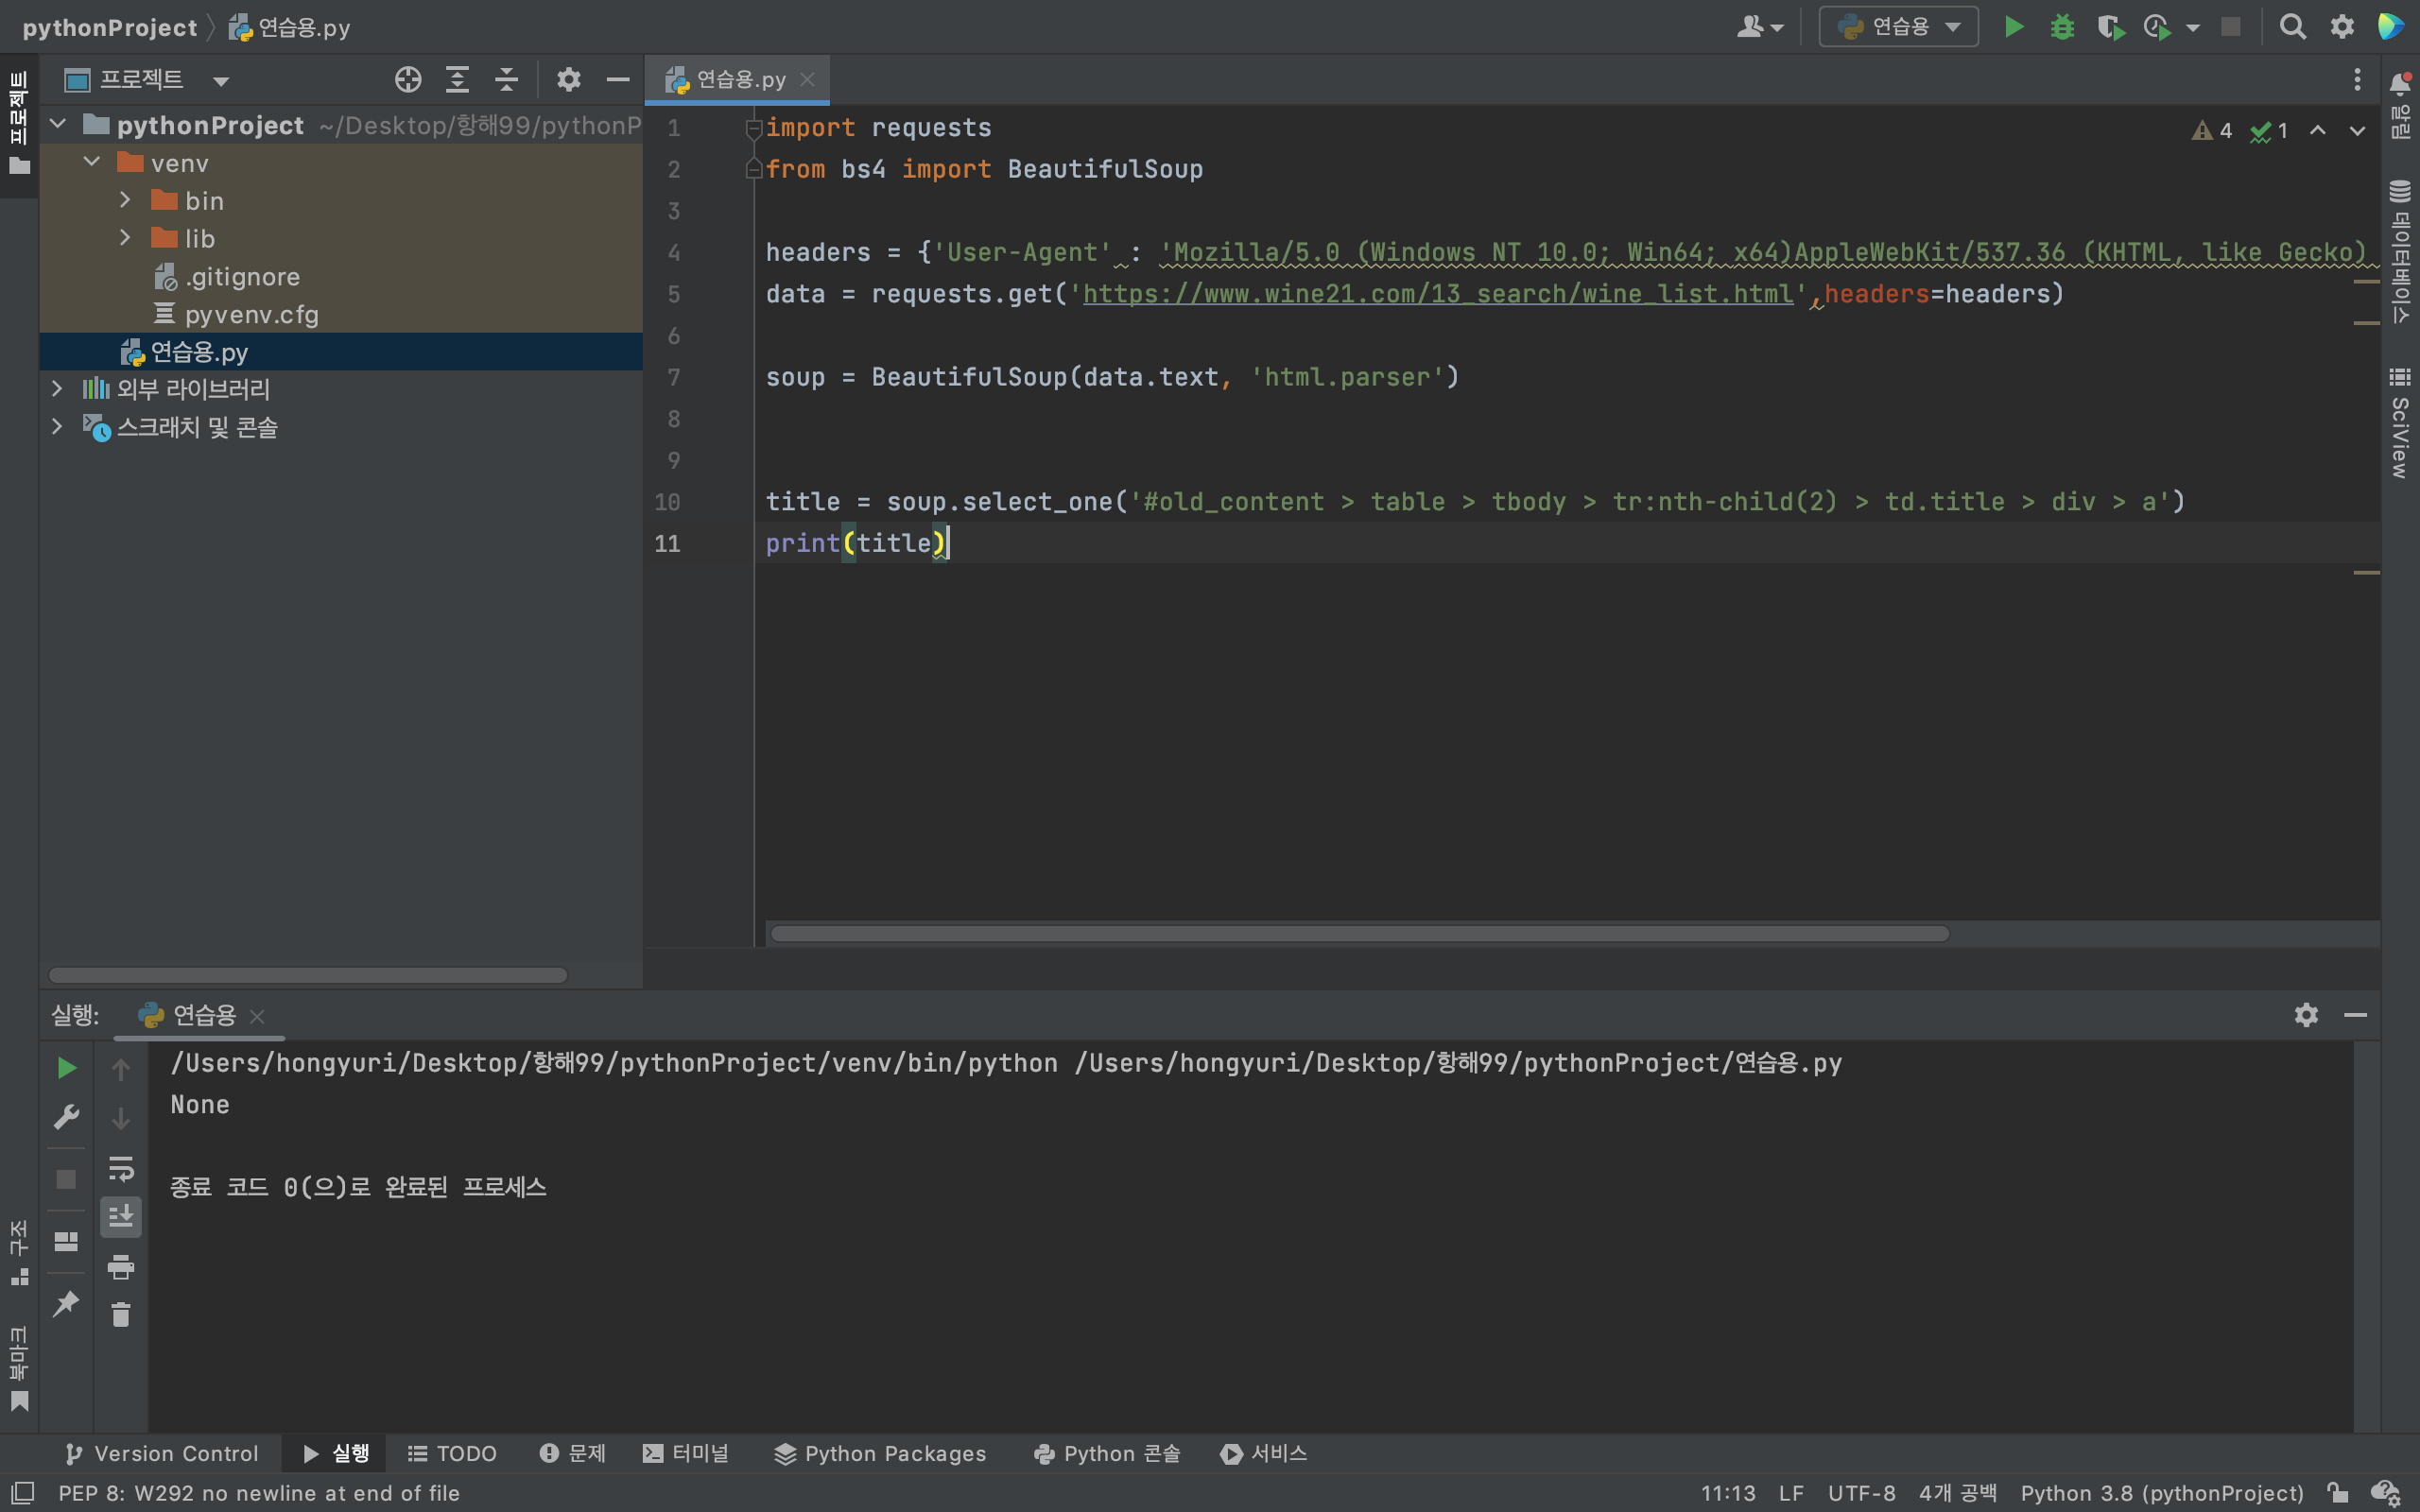Open the user account icon menu
The image size is (2420, 1512).
1760,27
